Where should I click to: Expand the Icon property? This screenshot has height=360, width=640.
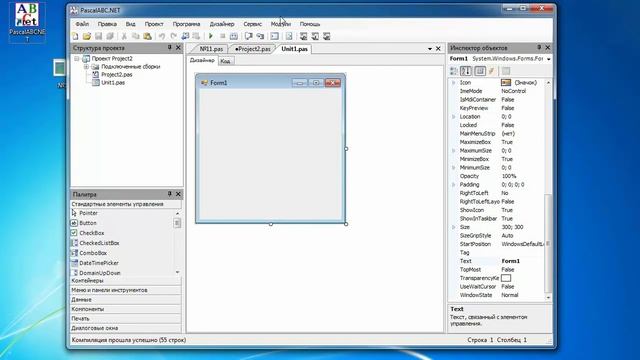[453, 82]
